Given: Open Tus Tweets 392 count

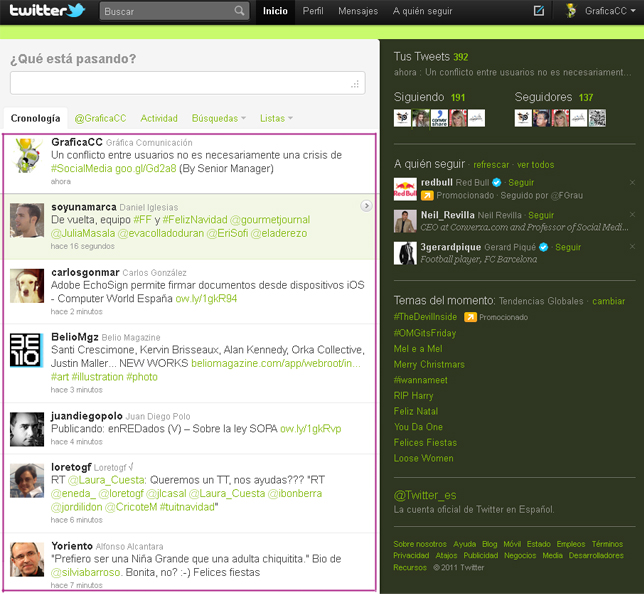Looking at the screenshot, I should pos(460,57).
